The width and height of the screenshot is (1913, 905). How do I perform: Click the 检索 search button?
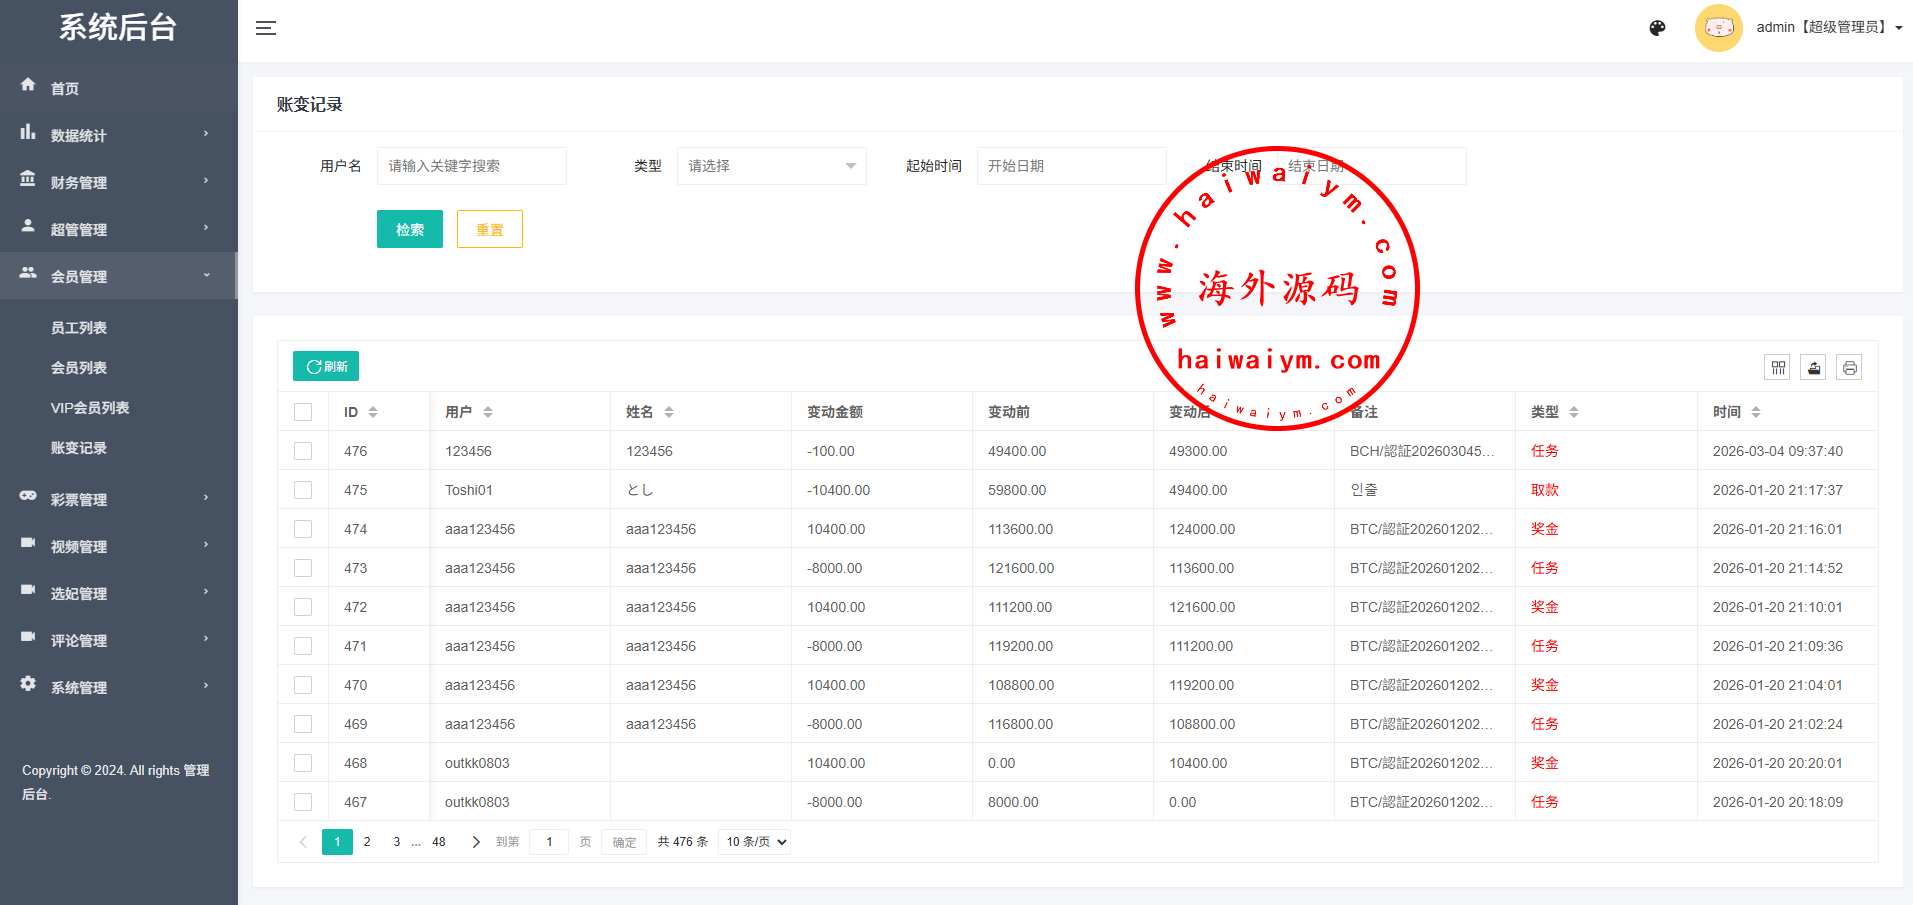pyautogui.click(x=409, y=229)
